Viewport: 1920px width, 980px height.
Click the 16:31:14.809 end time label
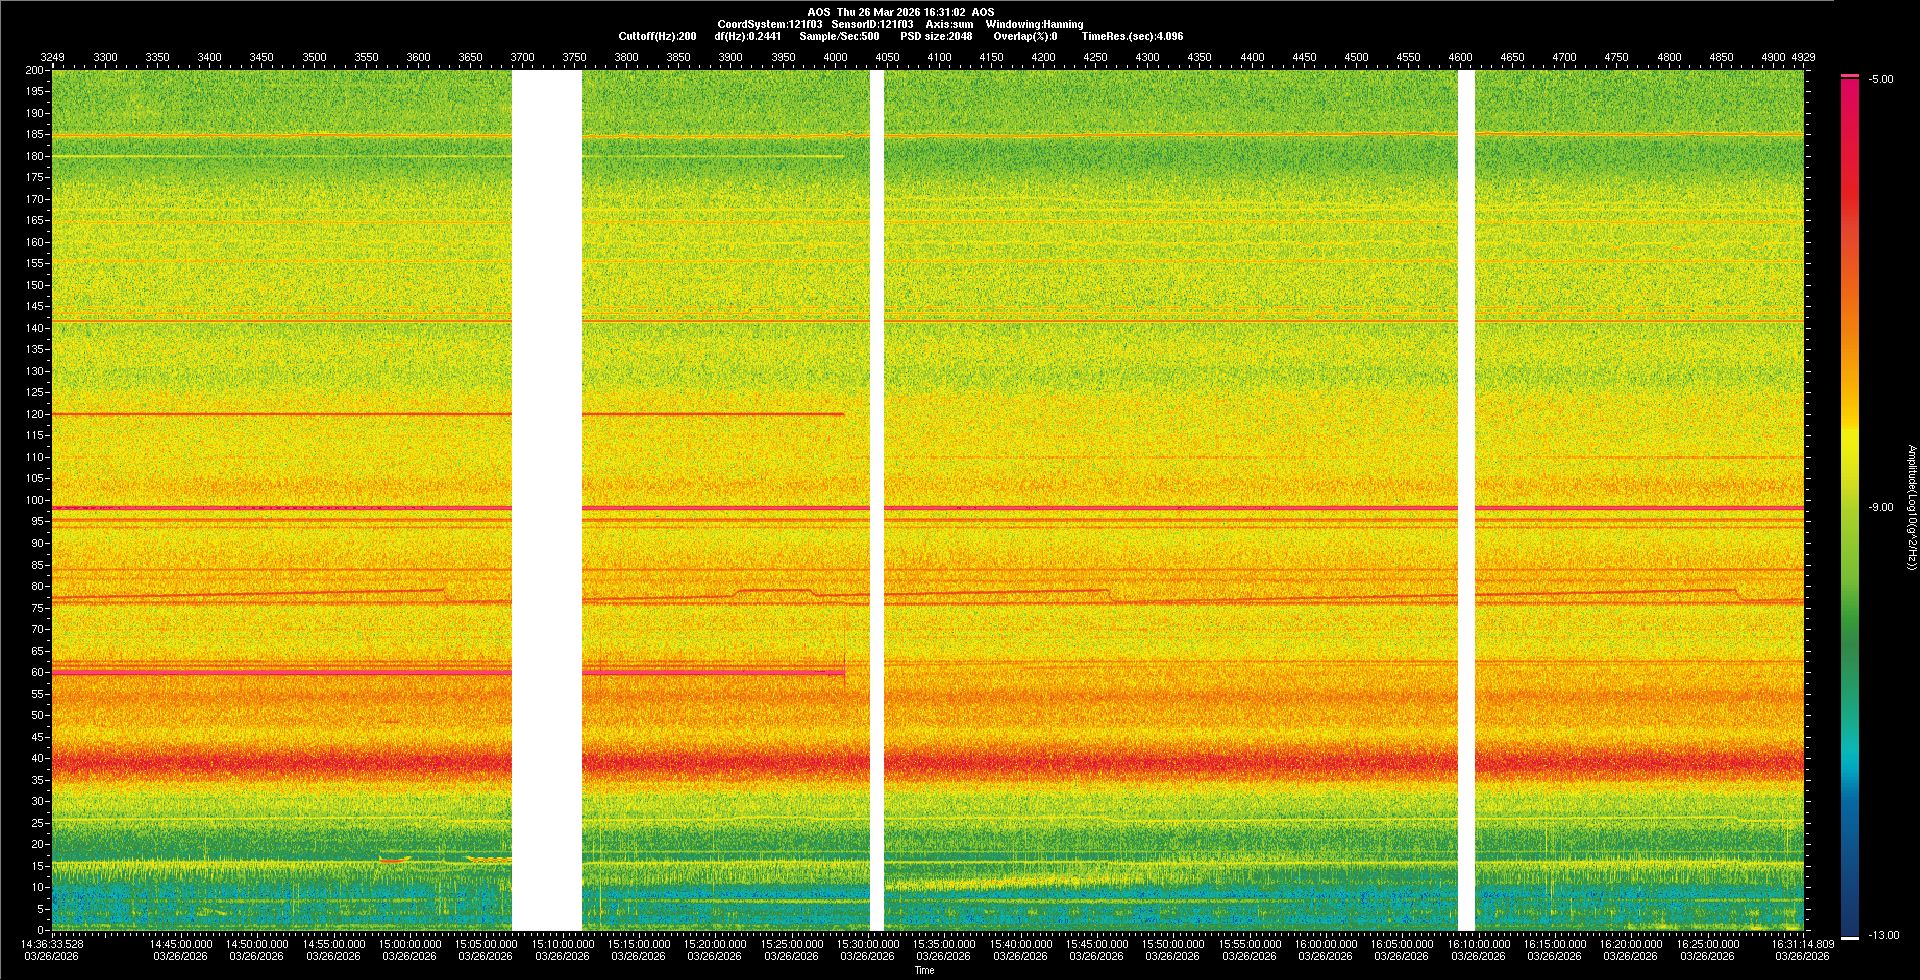[x=1802, y=944]
